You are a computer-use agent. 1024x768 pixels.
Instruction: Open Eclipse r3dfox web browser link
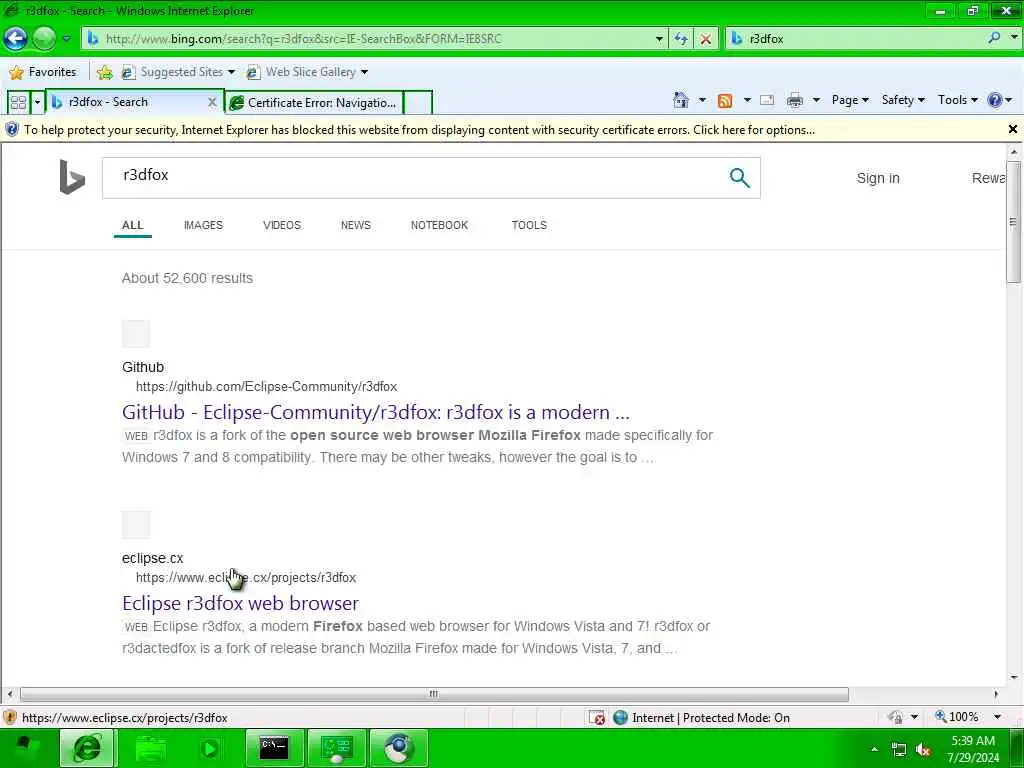click(x=240, y=603)
